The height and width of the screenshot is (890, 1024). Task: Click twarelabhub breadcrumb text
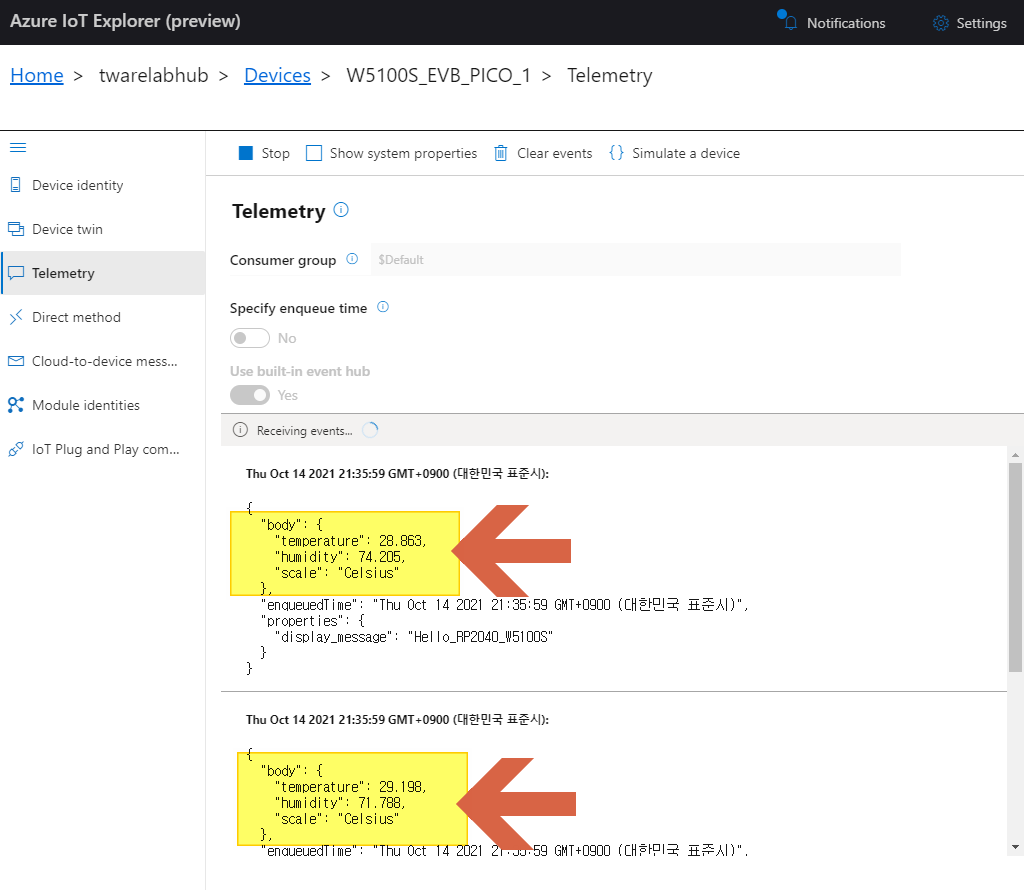tap(153, 76)
